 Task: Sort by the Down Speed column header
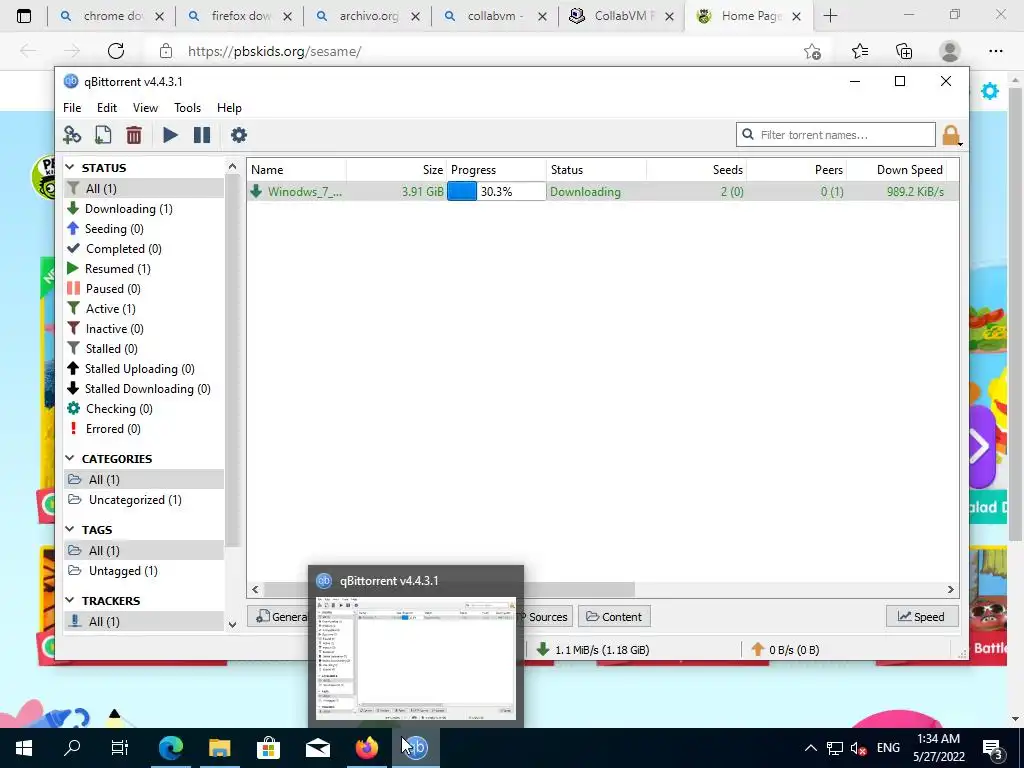pos(897,170)
